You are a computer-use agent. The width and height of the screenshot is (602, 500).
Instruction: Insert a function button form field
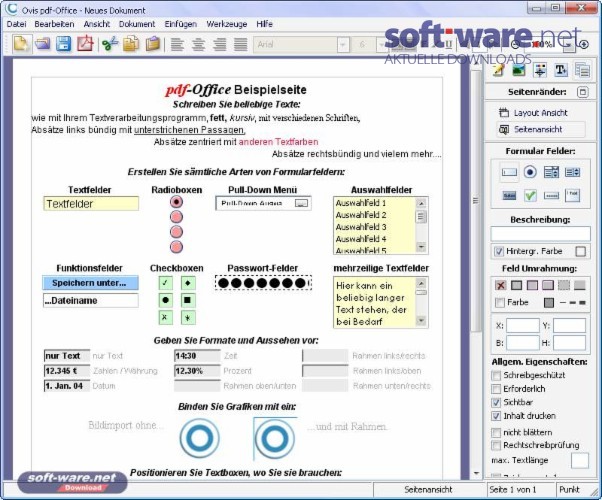click(x=509, y=195)
